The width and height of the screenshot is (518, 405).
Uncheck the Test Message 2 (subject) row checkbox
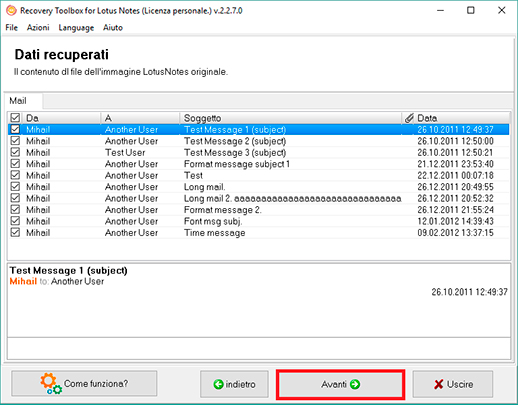click(15, 141)
